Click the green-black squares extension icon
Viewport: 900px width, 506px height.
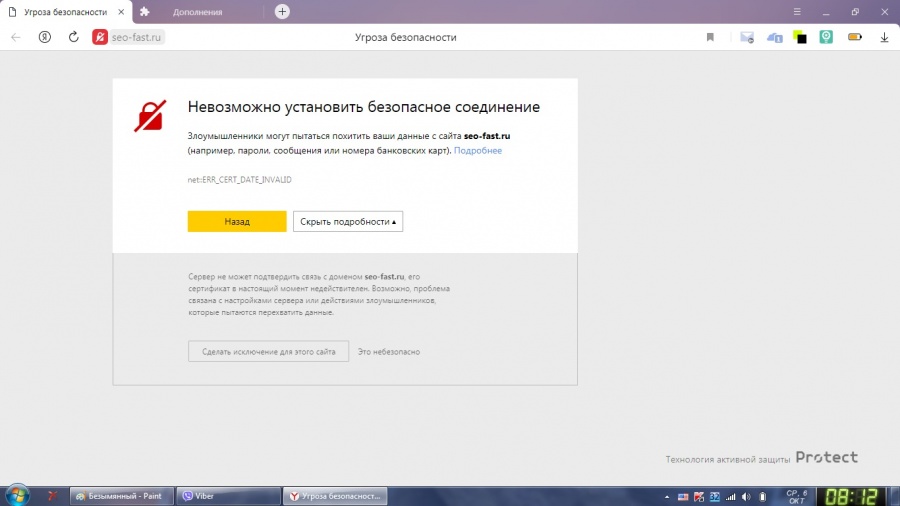pyautogui.click(x=800, y=37)
